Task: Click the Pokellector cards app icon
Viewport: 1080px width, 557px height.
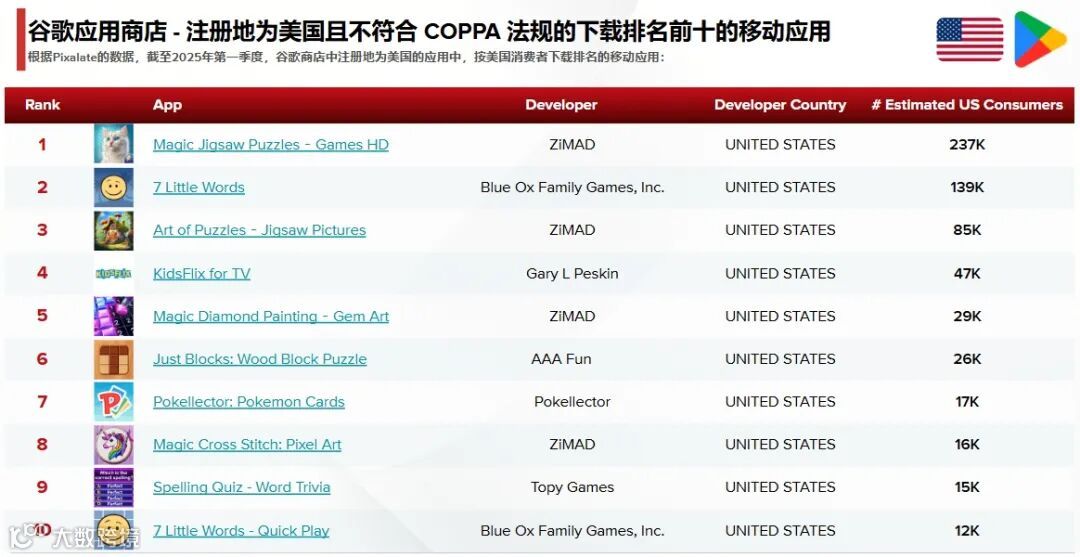Action: tap(114, 401)
